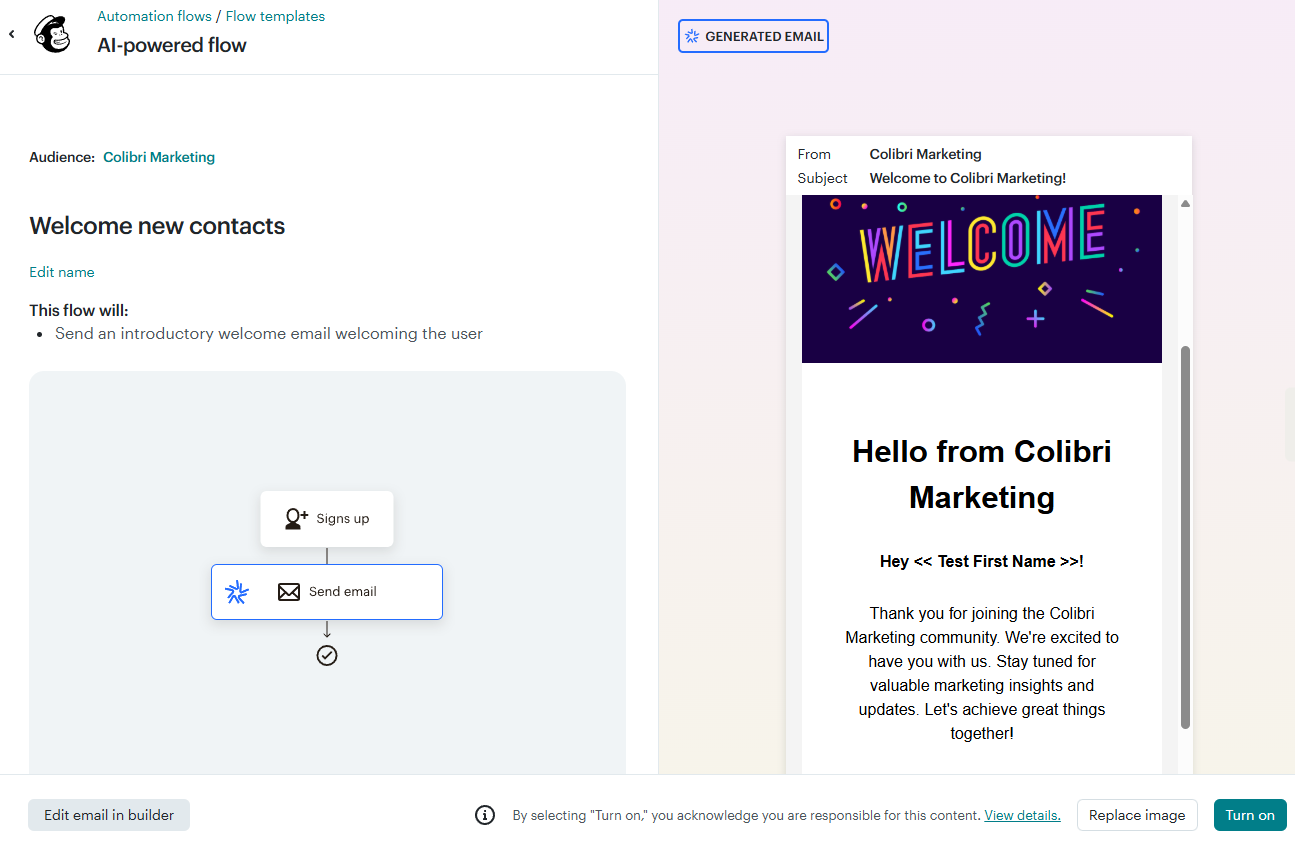Navigate to Automation flows breadcrumb
This screenshot has width=1295, height=849.
click(x=154, y=15)
